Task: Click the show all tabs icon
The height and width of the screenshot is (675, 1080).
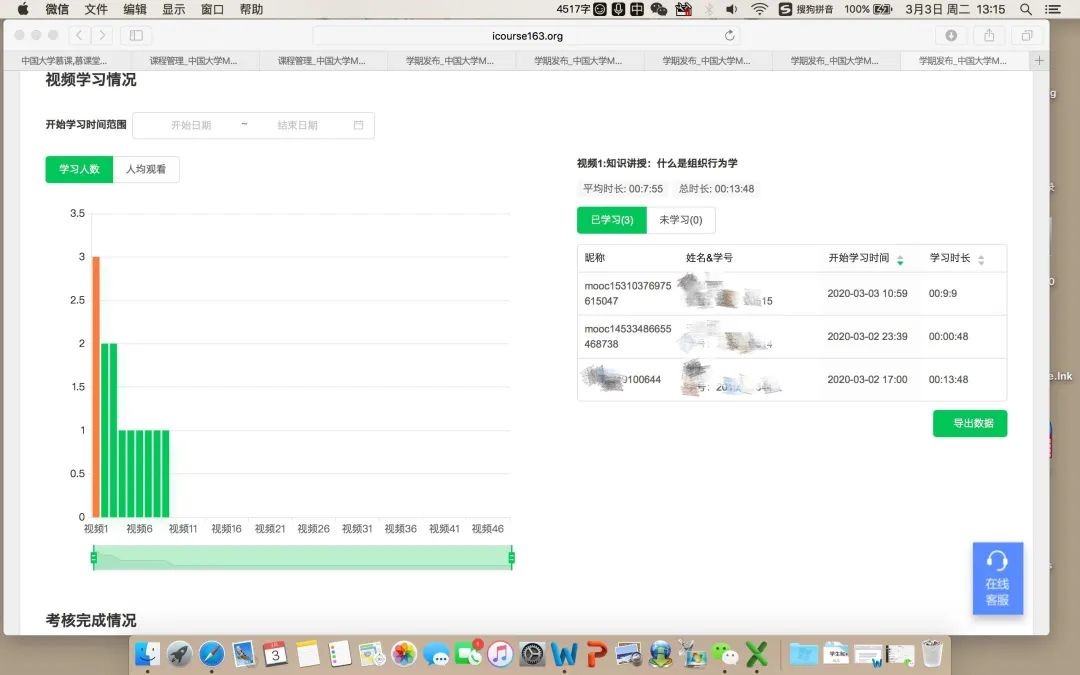Action: (x=1026, y=35)
